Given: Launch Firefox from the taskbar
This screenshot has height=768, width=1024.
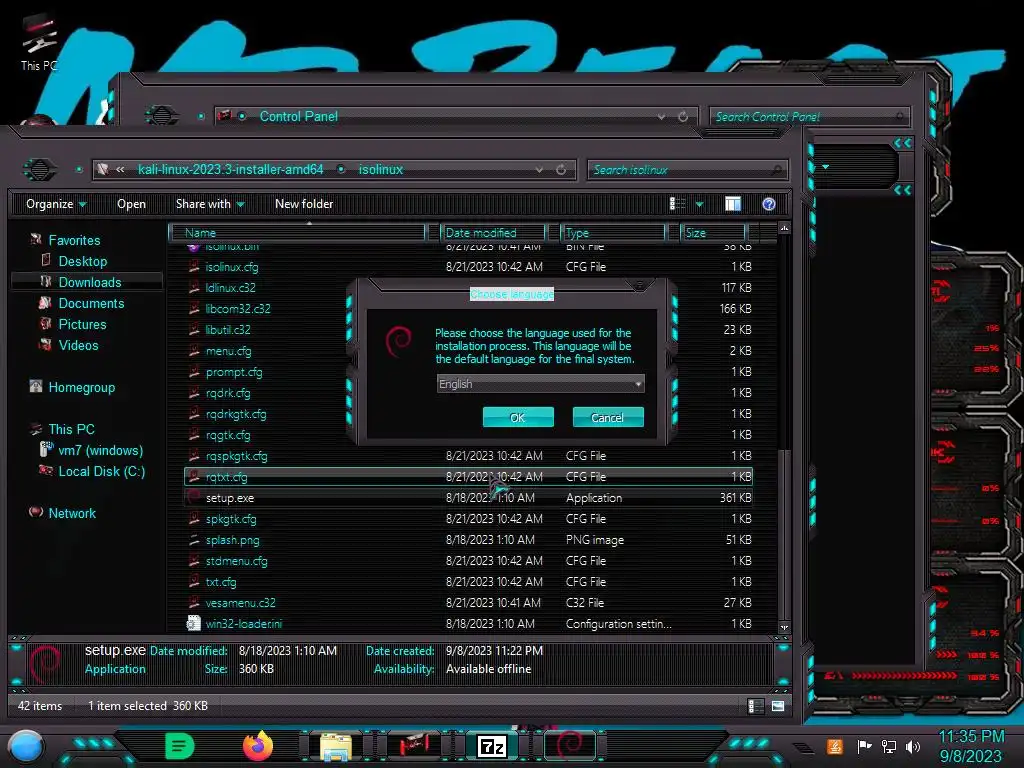Looking at the screenshot, I should [x=258, y=746].
